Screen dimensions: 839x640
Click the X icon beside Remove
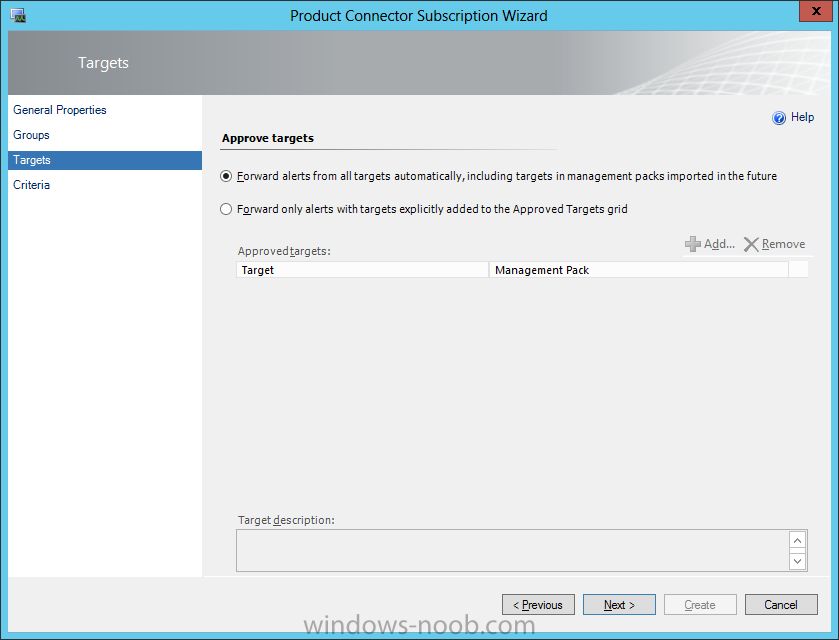point(751,244)
